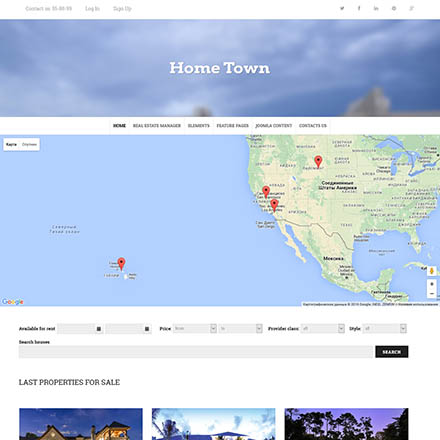Open the Feature Pages menu
This screenshot has height=440, width=440.
pos(233,126)
